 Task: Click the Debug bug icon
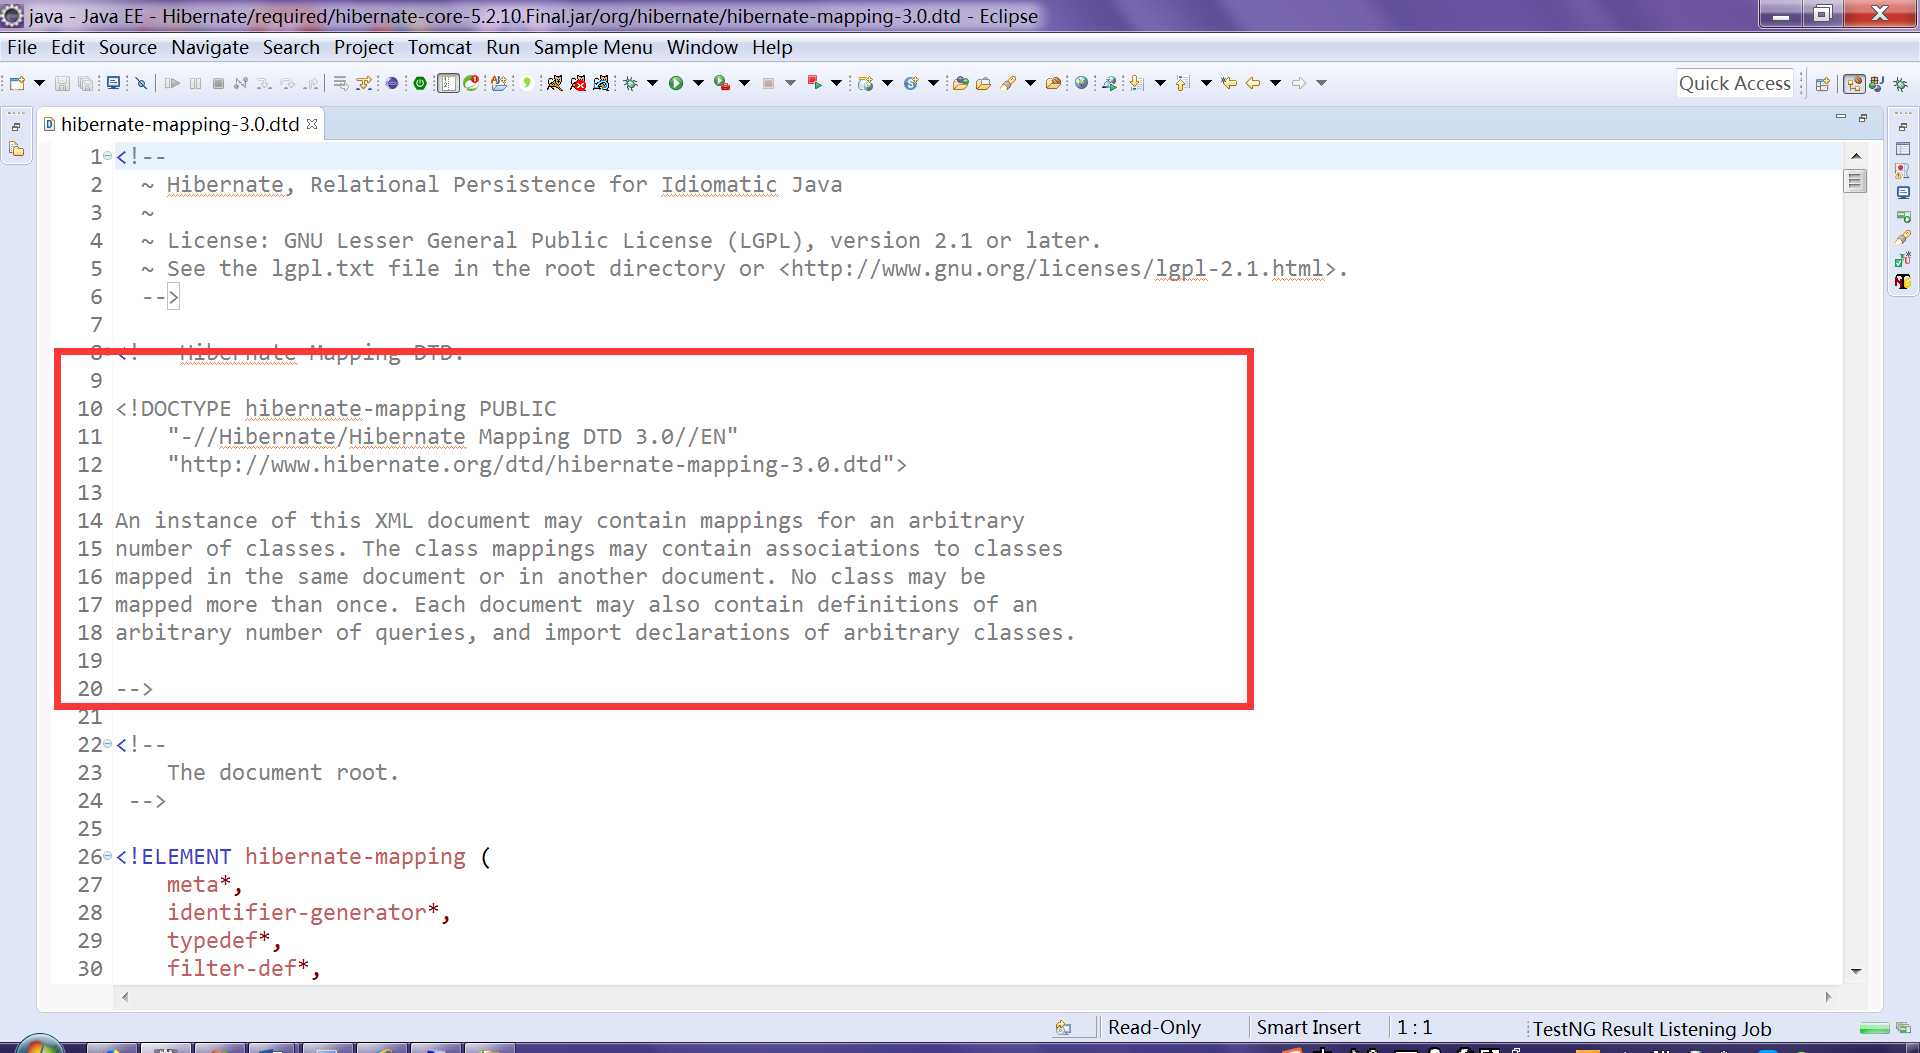click(631, 83)
